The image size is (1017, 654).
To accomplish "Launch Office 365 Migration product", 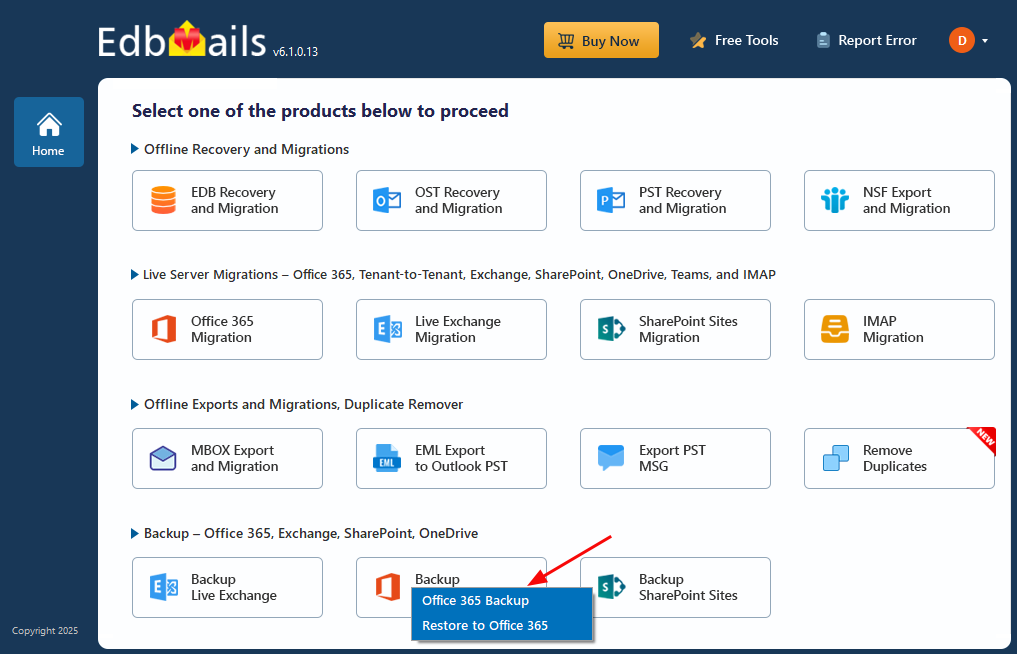I will pyautogui.click(x=227, y=329).
